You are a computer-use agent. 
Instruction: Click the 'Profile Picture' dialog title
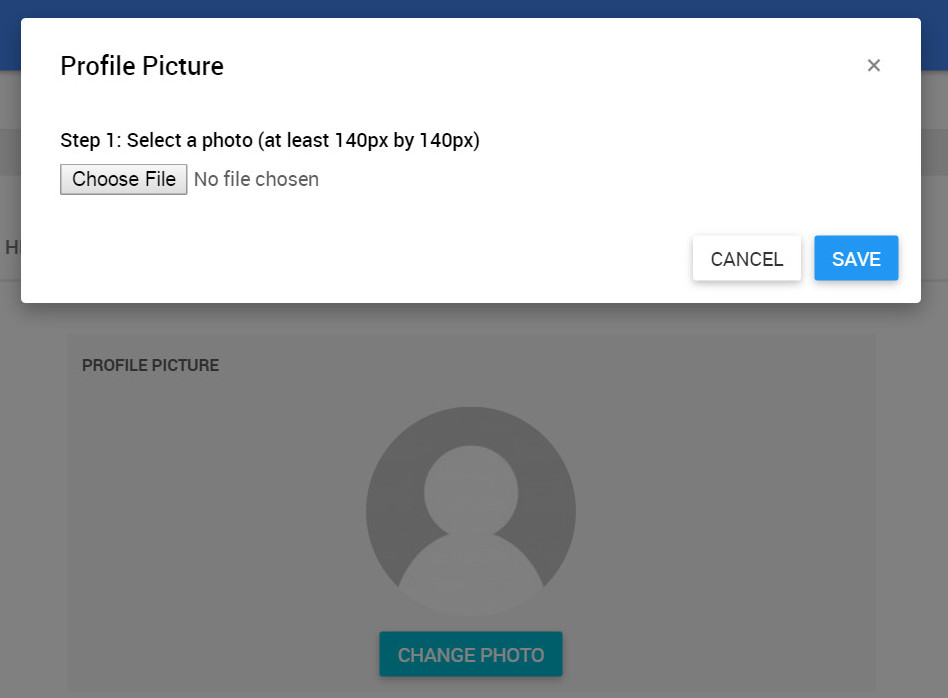[x=142, y=67]
